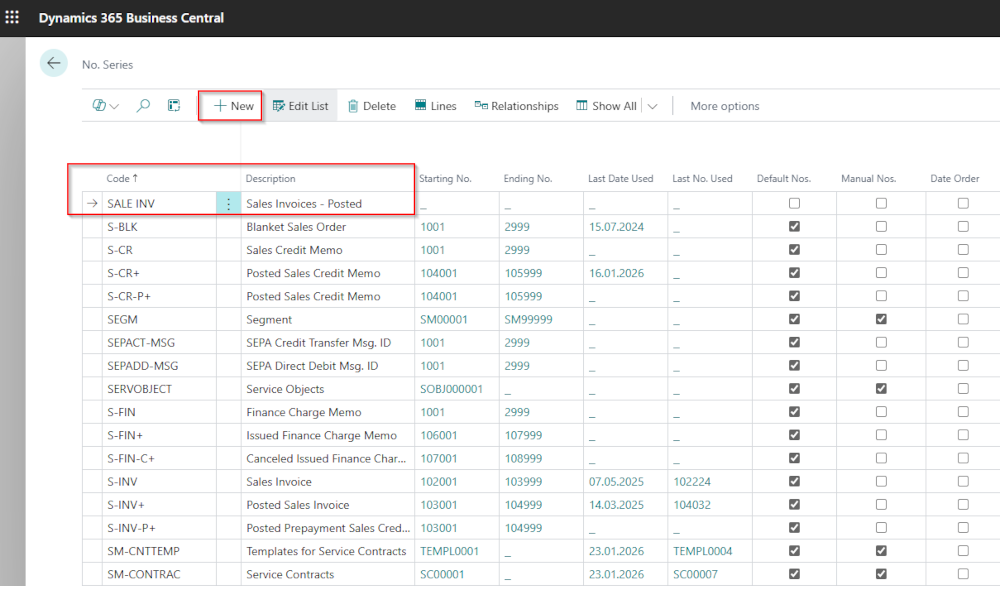
Task: Uncheck Manual Nos. for SM-CNTTEMP row
Action: click(x=881, y=550)
